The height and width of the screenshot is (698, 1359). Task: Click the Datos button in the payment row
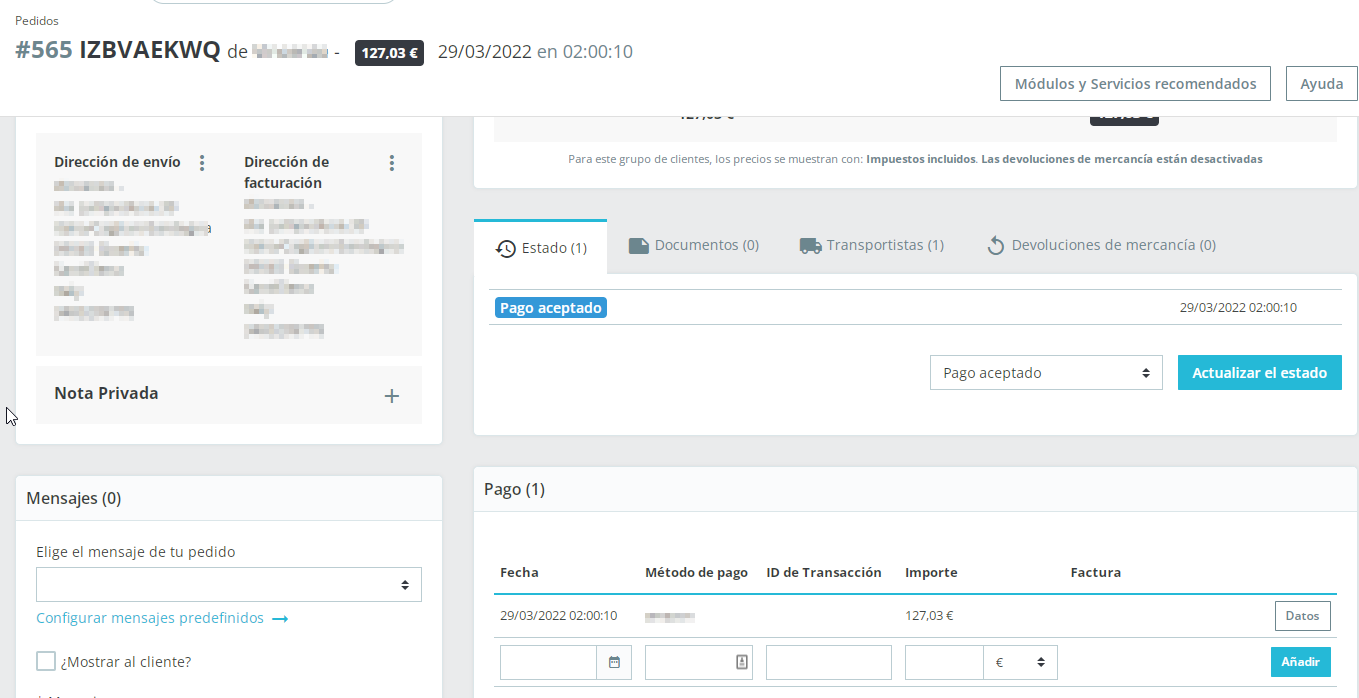1303,616
